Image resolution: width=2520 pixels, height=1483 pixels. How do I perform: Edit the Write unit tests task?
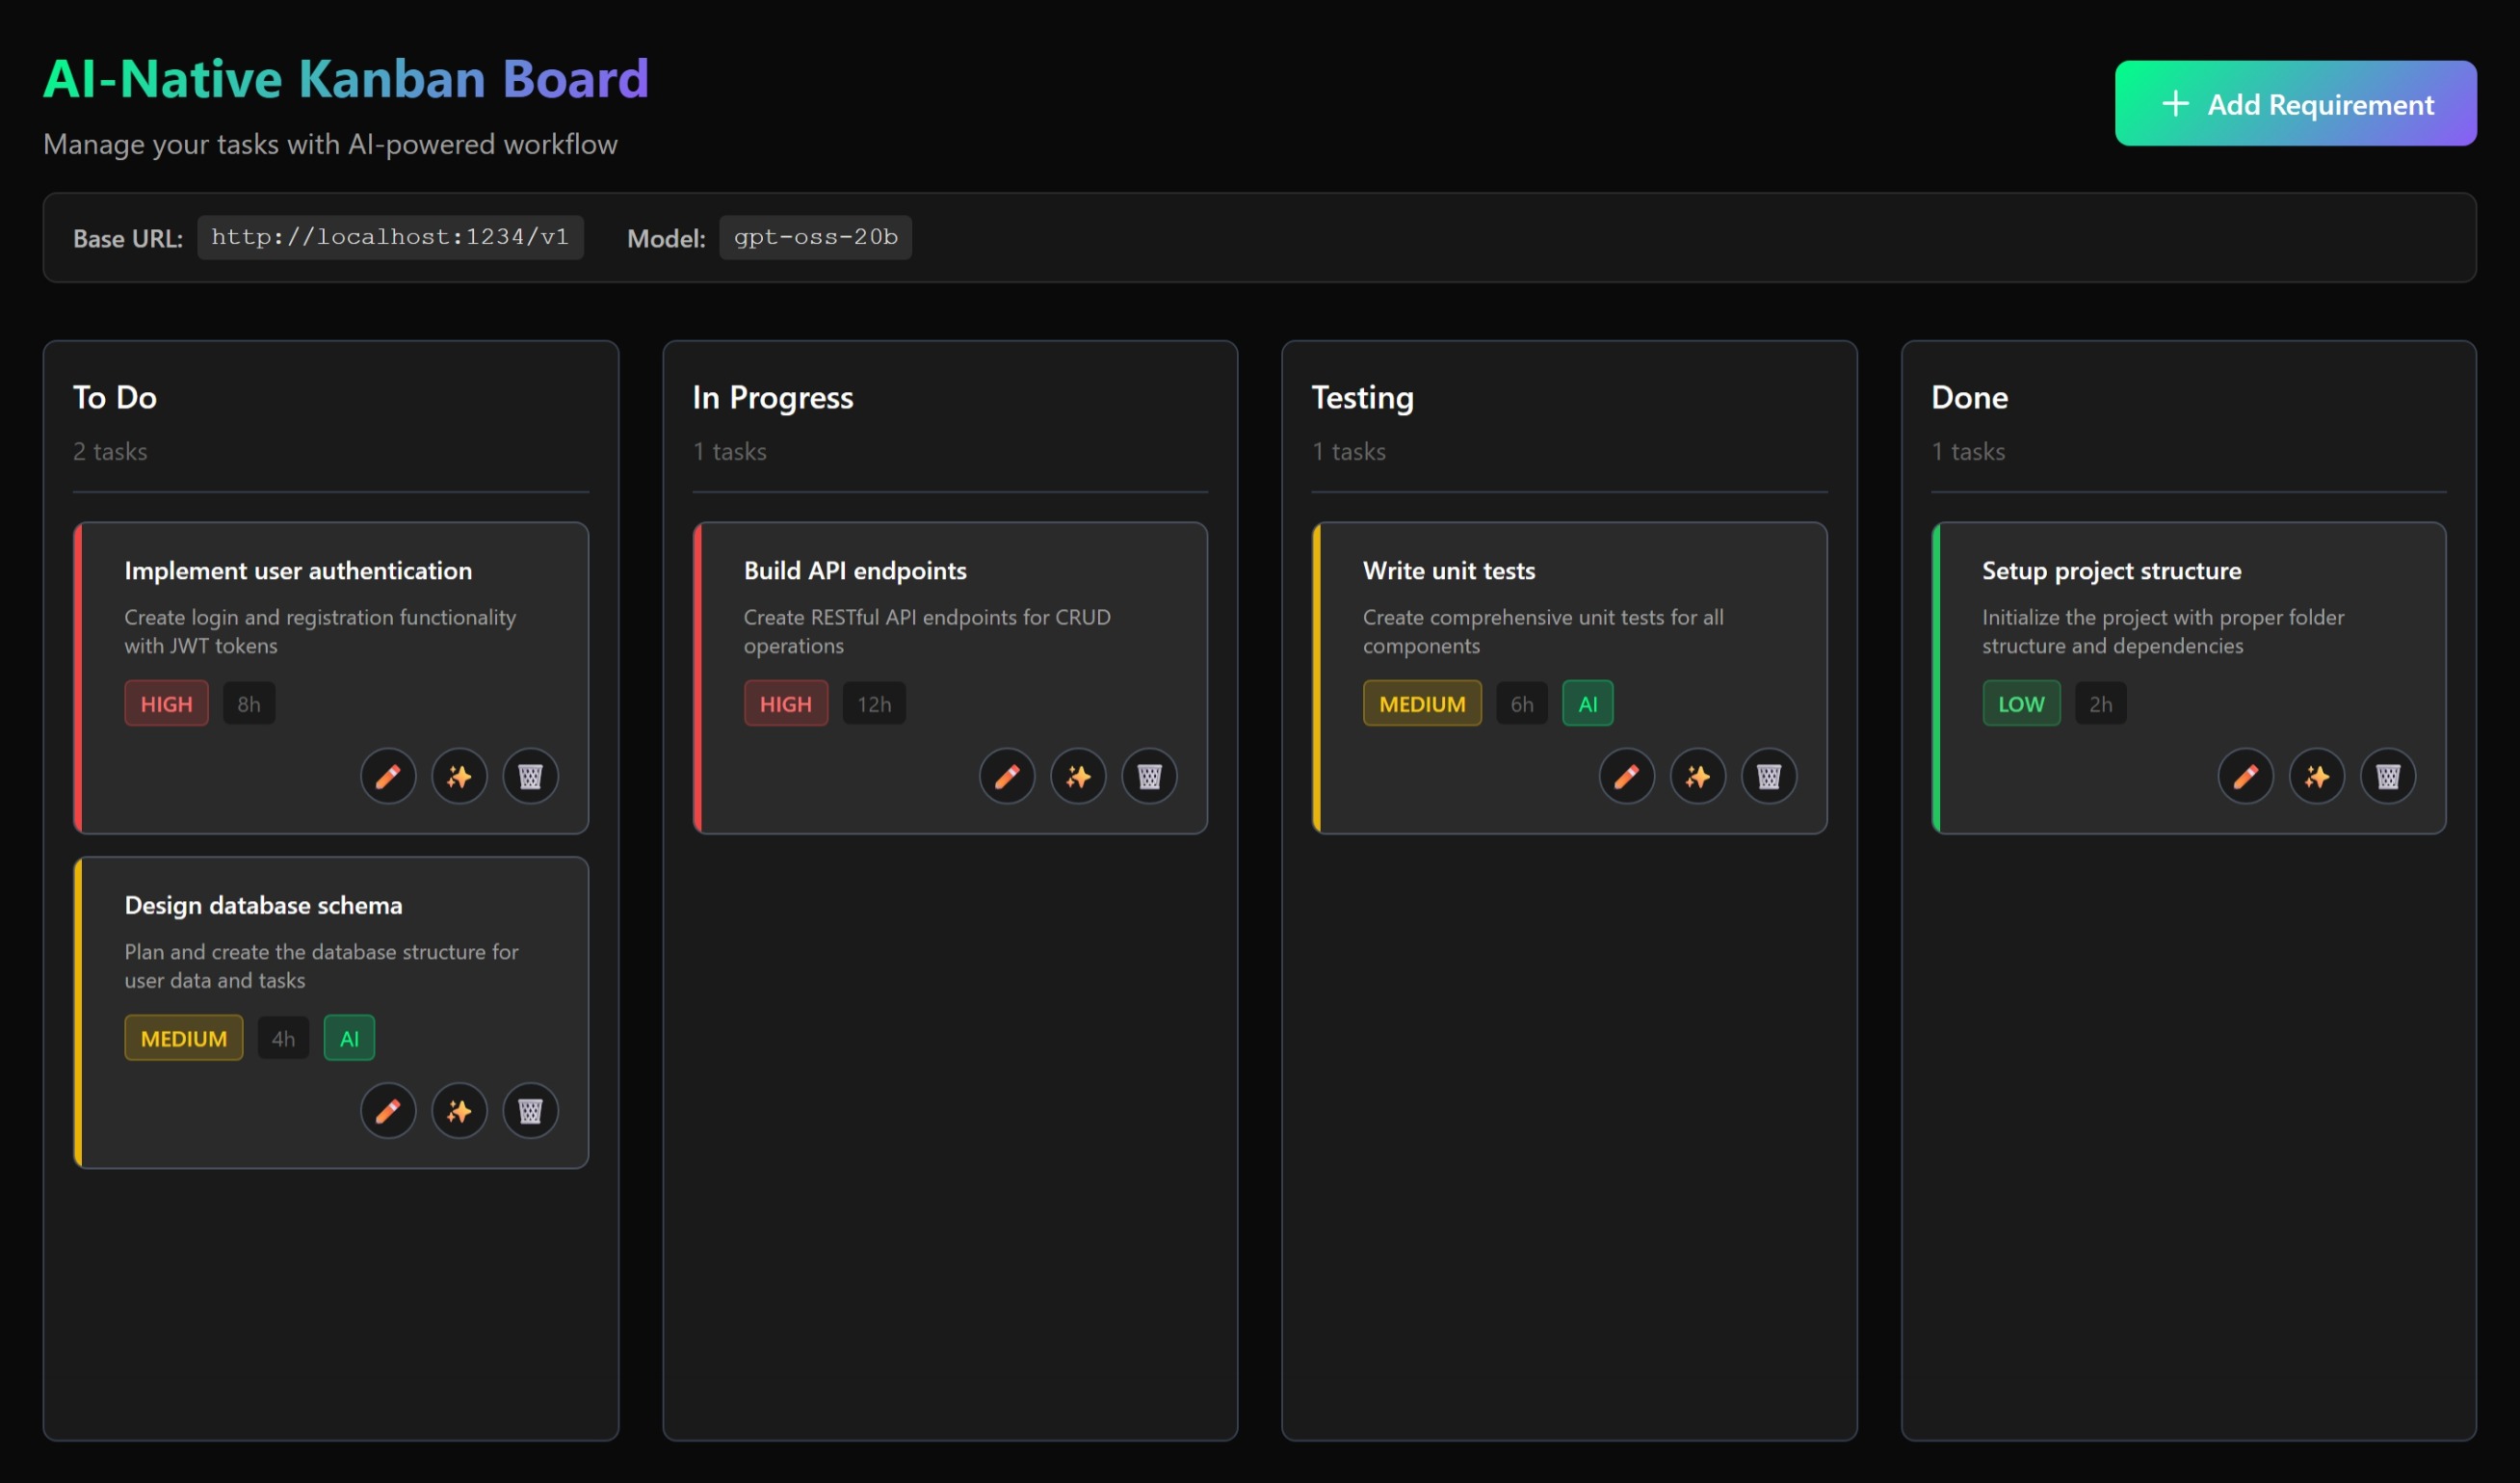point(1626,776)
